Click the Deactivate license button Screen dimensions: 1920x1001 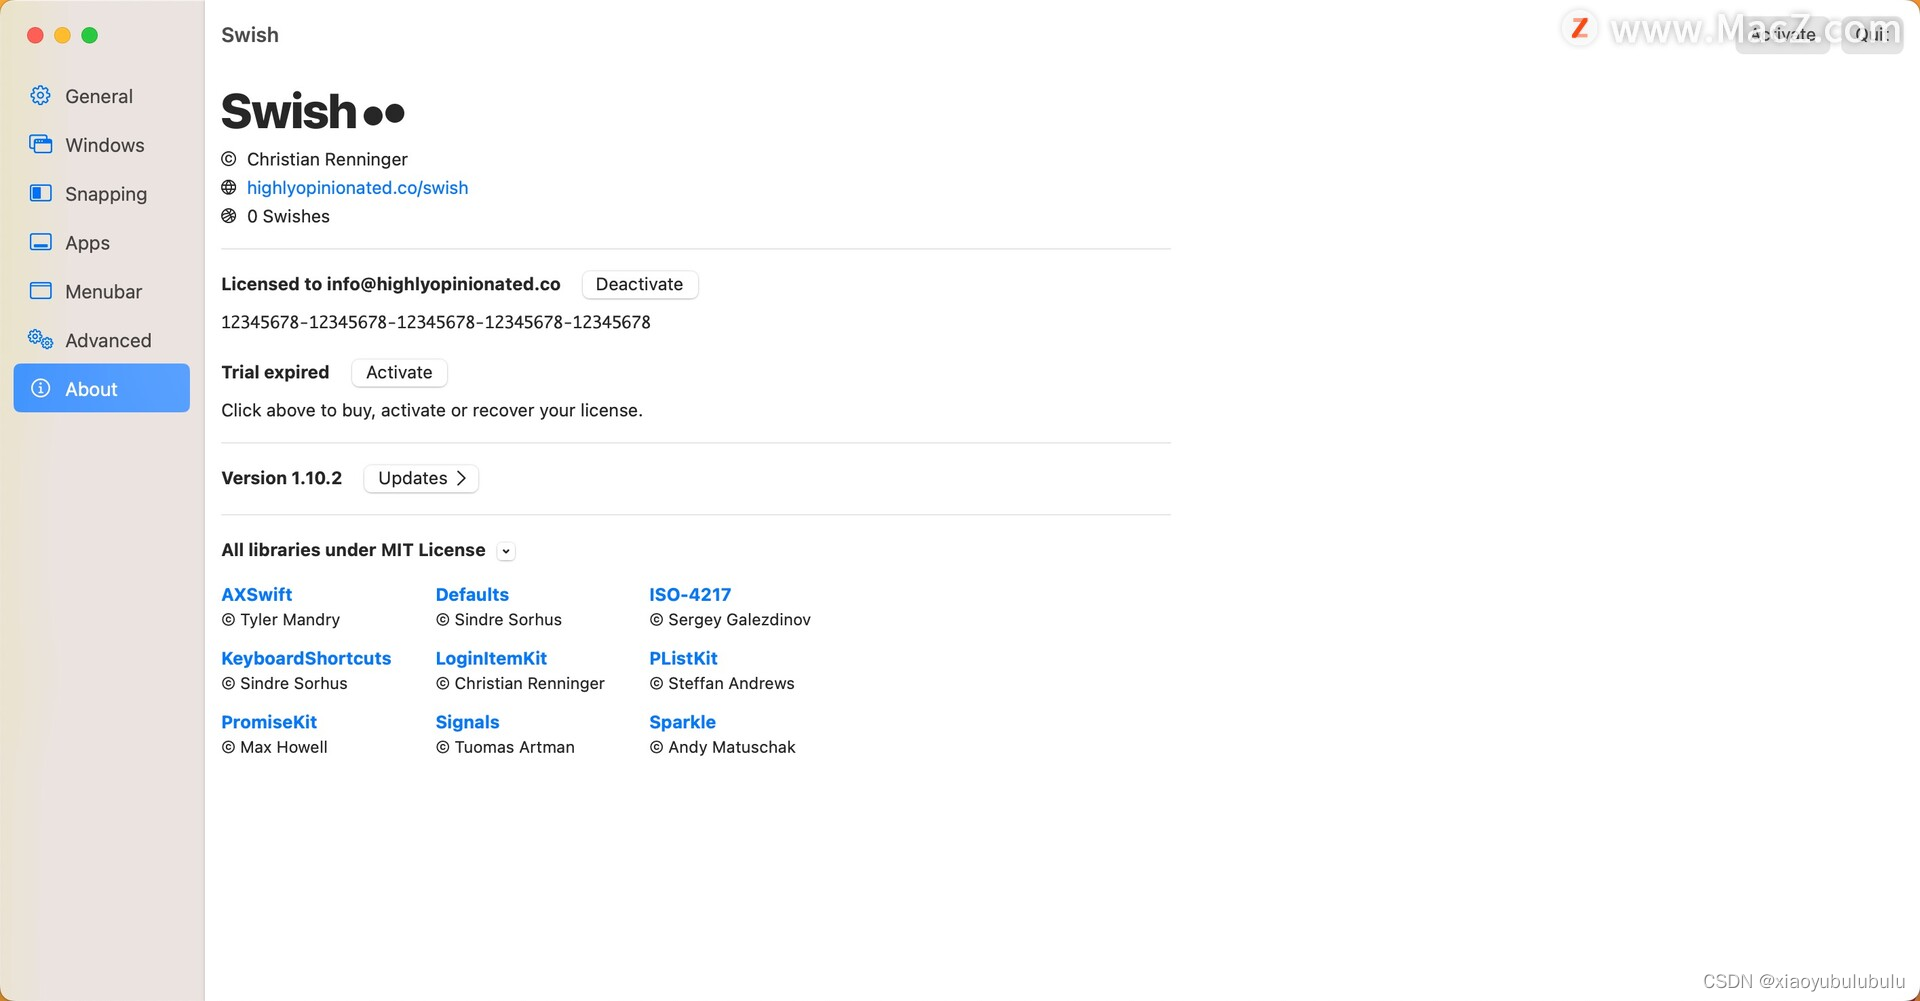[x=639, y=284]
